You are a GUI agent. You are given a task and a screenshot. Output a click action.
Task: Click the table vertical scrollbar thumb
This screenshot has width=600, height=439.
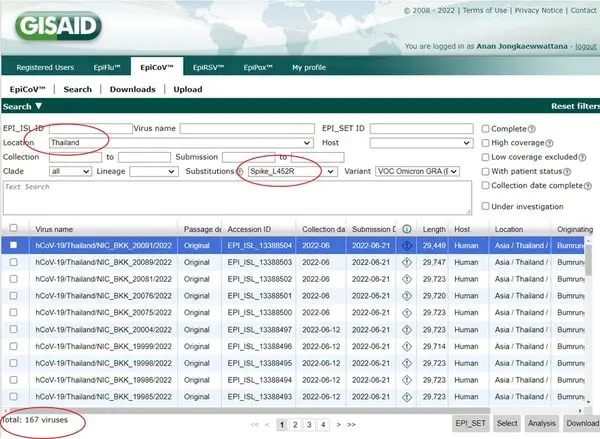pos(588,258)
